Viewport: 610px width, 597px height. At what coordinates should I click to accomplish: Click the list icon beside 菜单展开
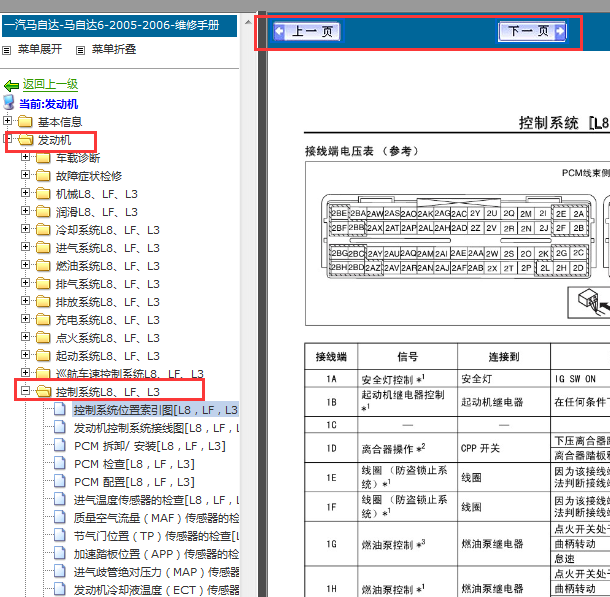(7, 50)
